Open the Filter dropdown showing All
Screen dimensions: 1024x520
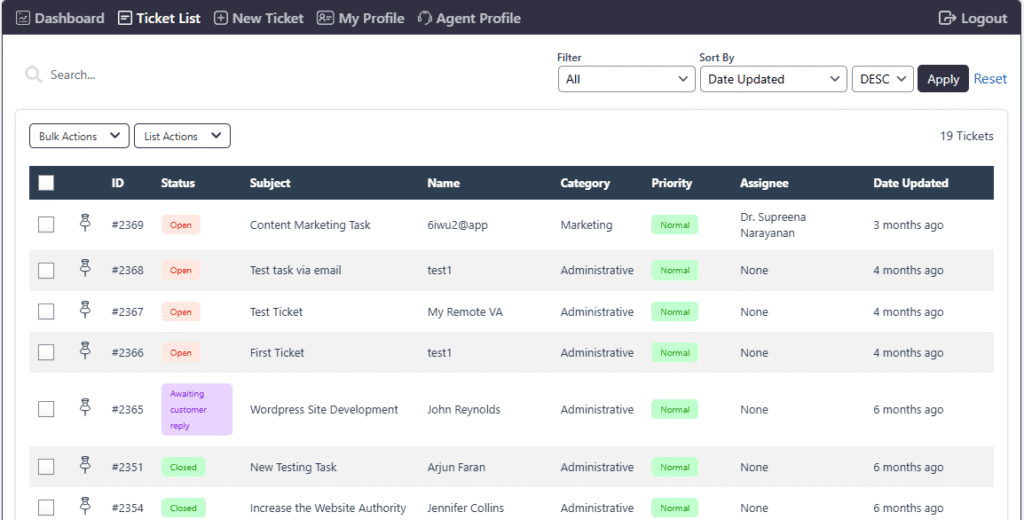[x=626, y=79]
